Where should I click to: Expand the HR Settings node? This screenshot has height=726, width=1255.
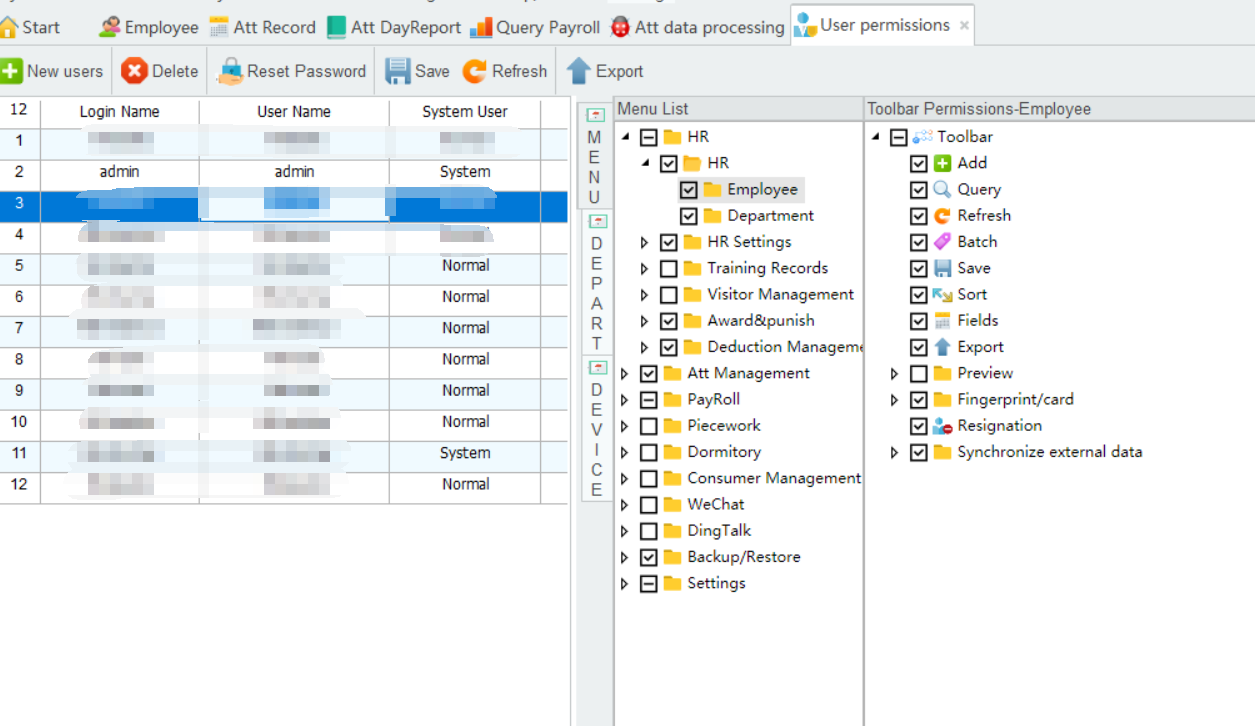644,242
